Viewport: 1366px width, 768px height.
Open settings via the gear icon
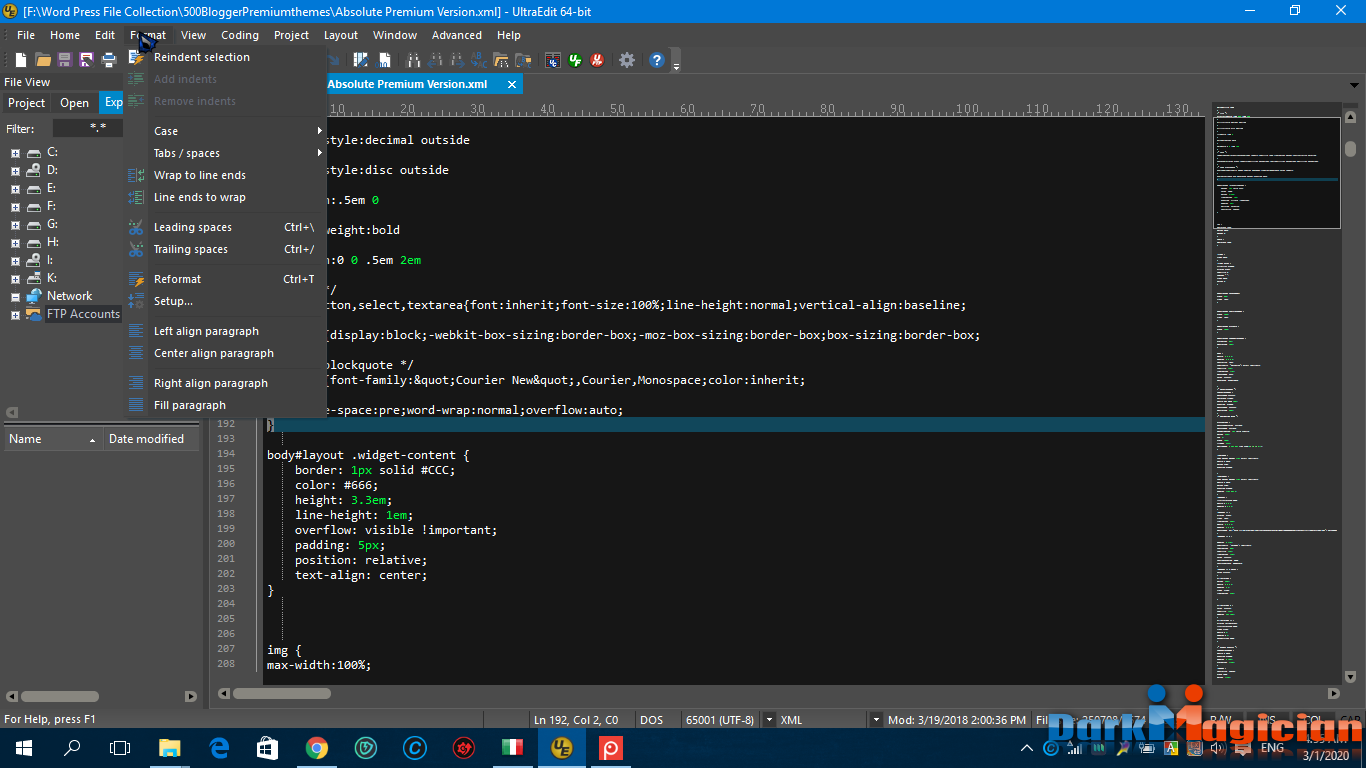pyautogui.click(x=627, y=60)
